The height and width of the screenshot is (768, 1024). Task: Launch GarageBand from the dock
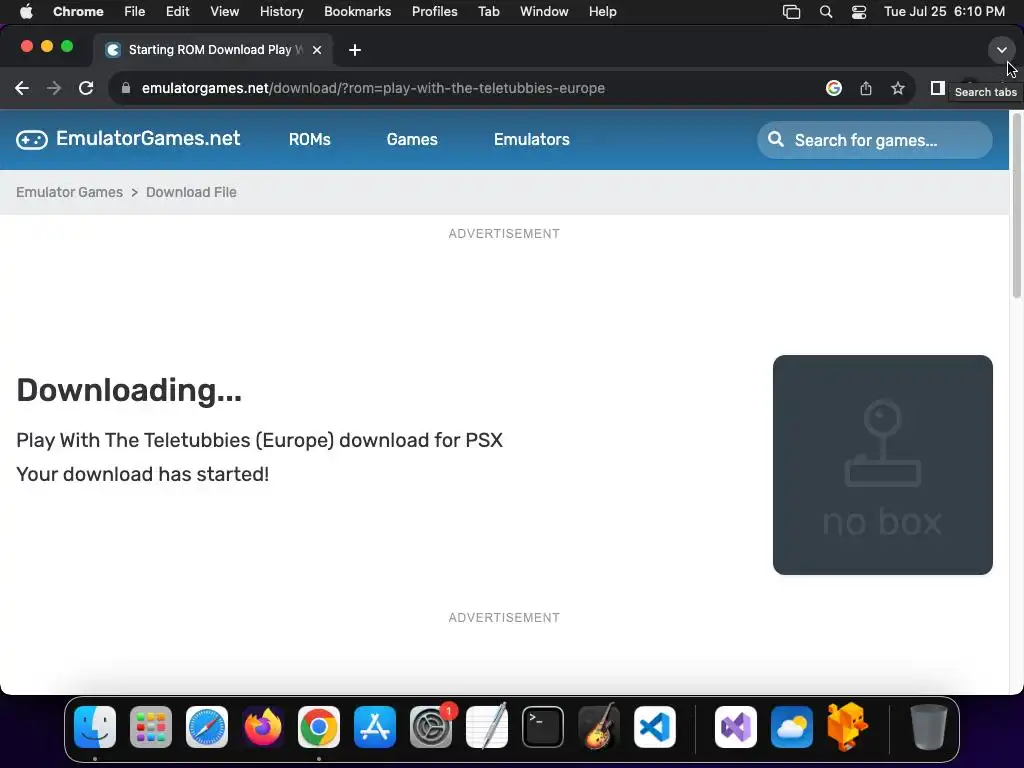(599, 727)
